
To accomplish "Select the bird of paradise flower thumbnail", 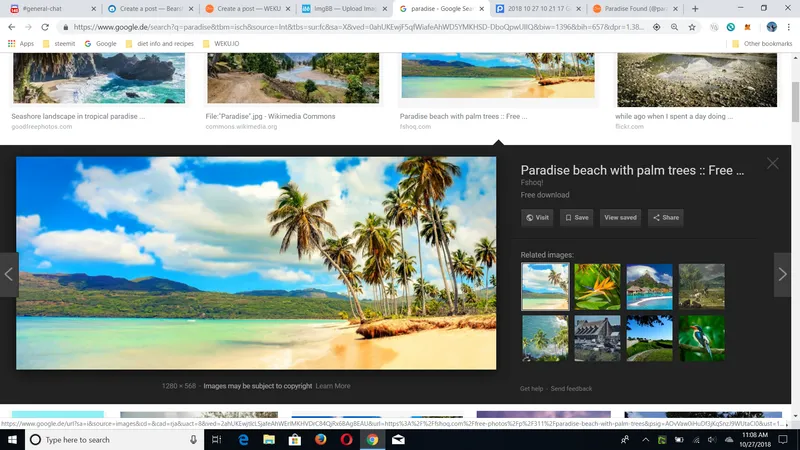I will pos(597,286).
